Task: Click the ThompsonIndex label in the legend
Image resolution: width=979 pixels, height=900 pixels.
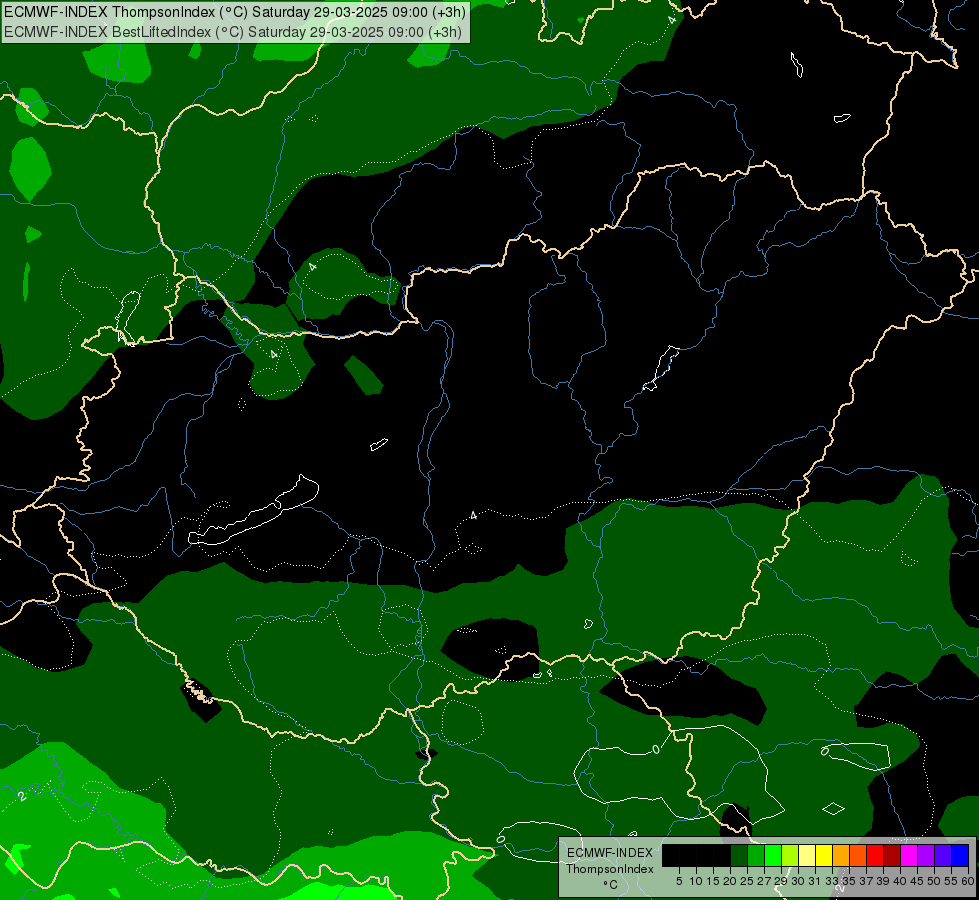Action: 610,869
